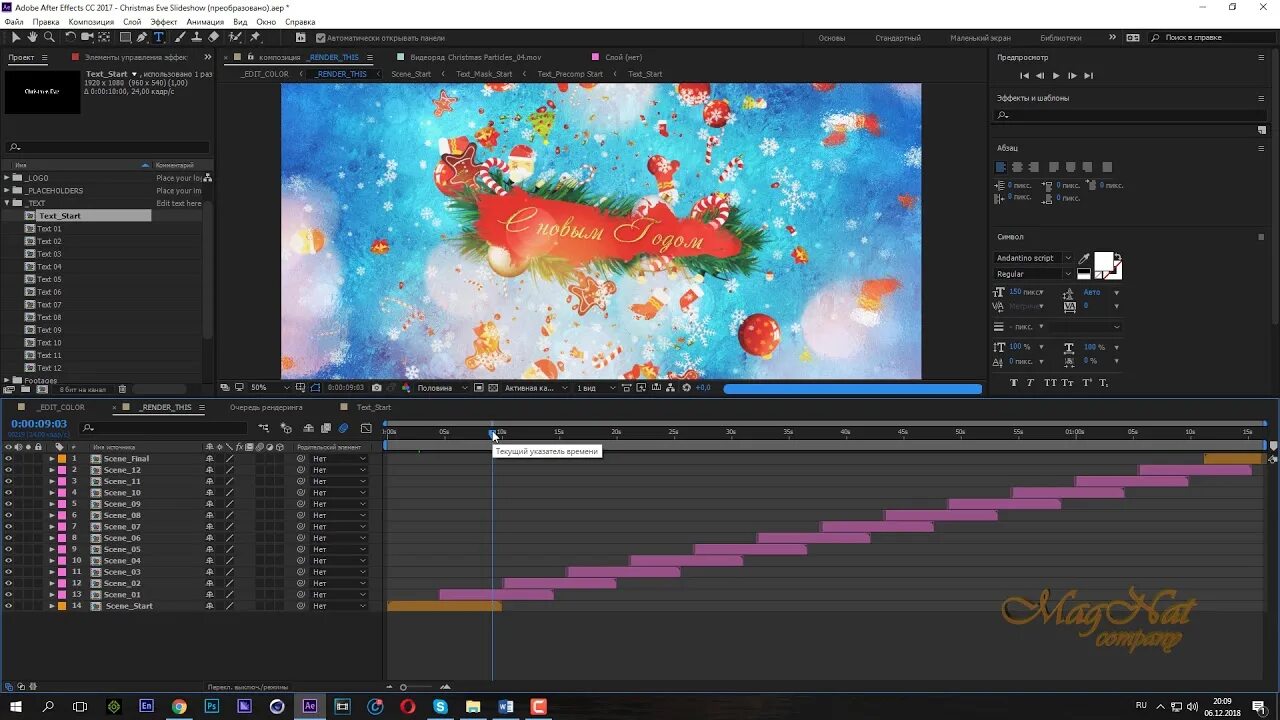
Task: Toggle the Faux Bold T button
Action: pos(1014,383)
